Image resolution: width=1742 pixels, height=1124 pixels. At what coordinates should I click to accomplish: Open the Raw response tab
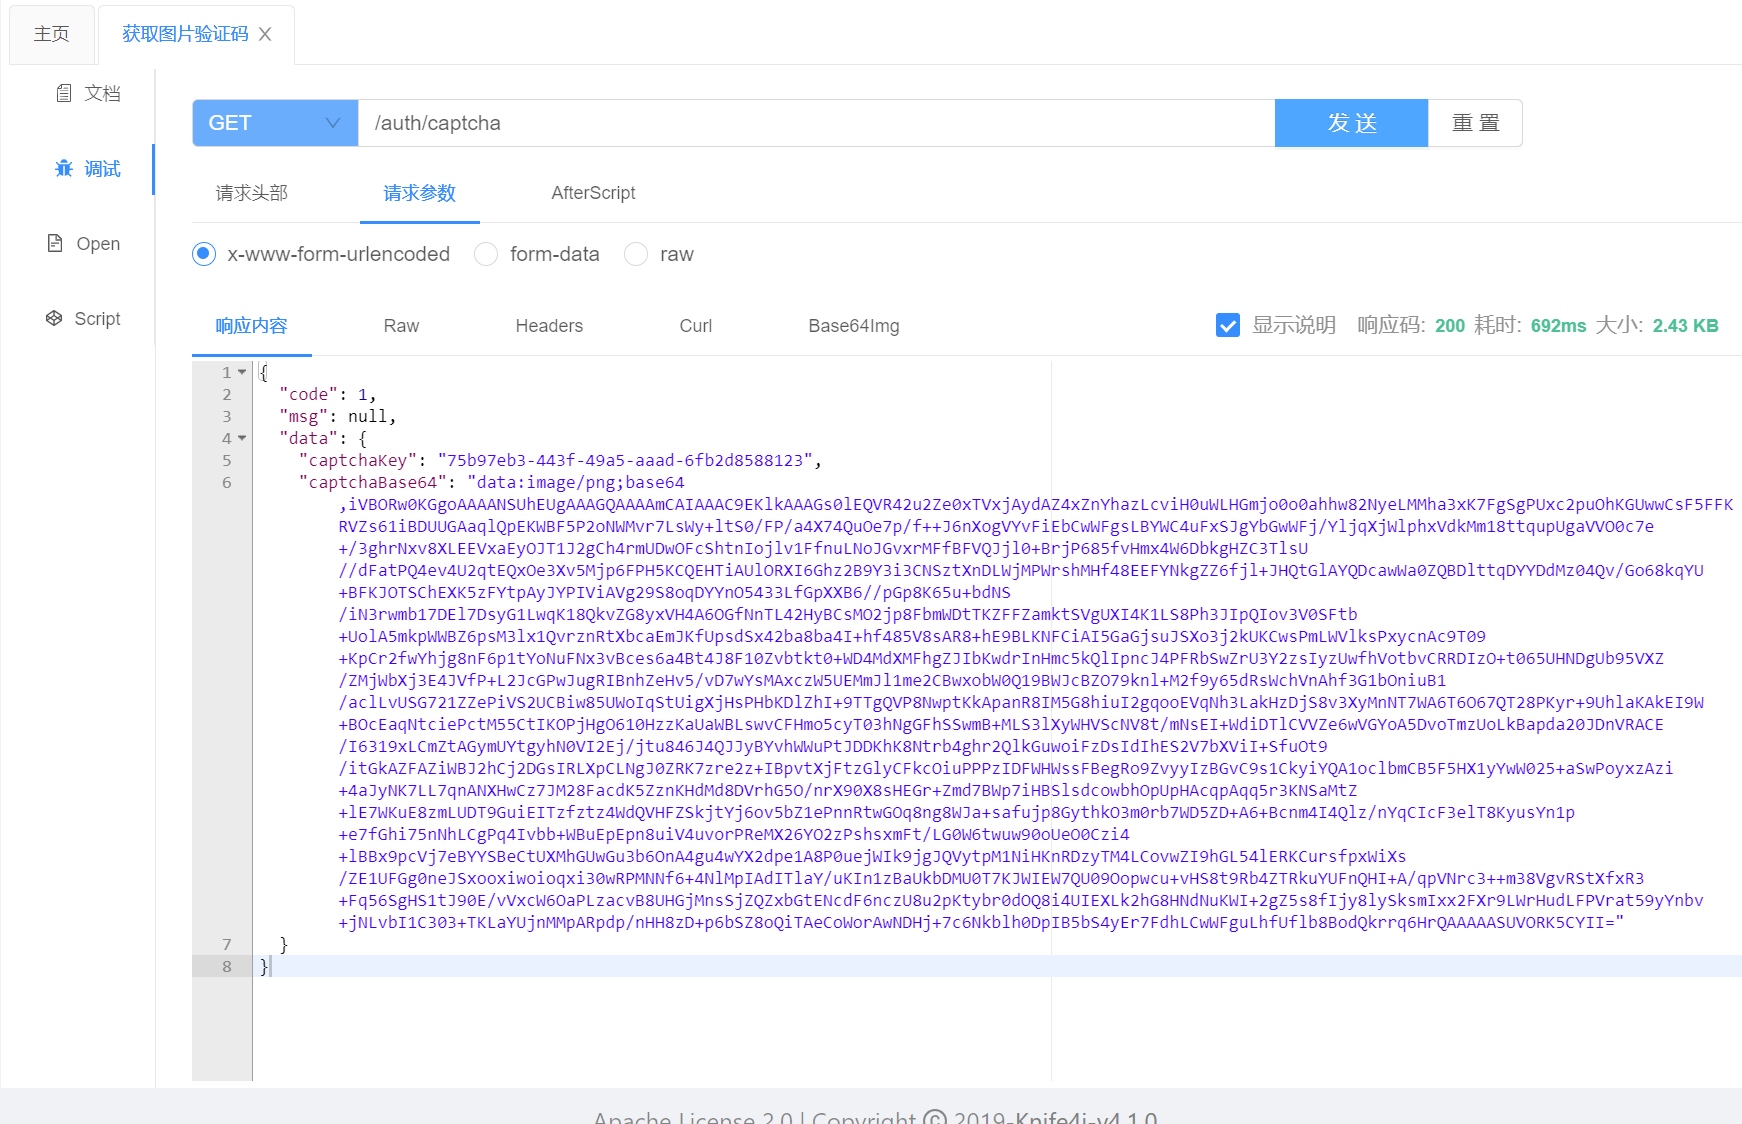pyautogui.click(x=401, y=326)
